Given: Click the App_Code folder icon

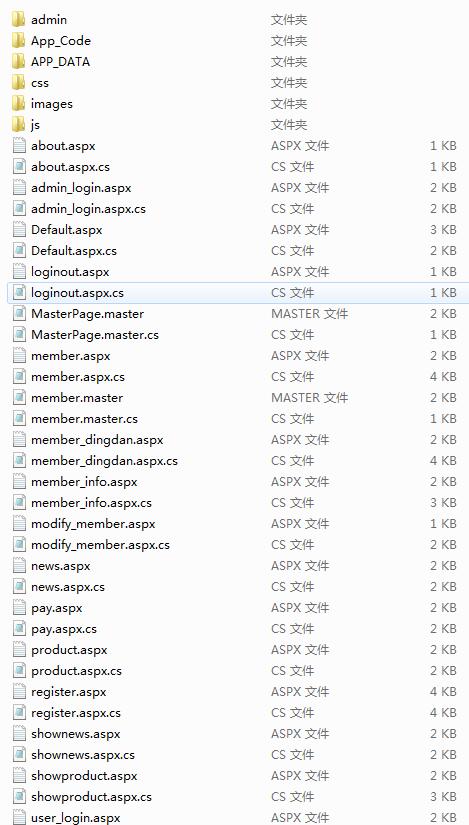Looking at the screenshot, I should point(18,41).
